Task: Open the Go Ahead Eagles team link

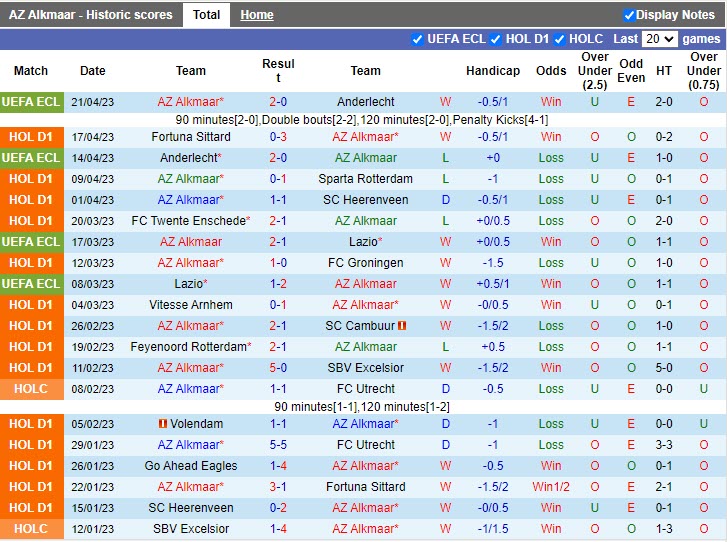Action: pyautogui.click(x=190, y=466)
